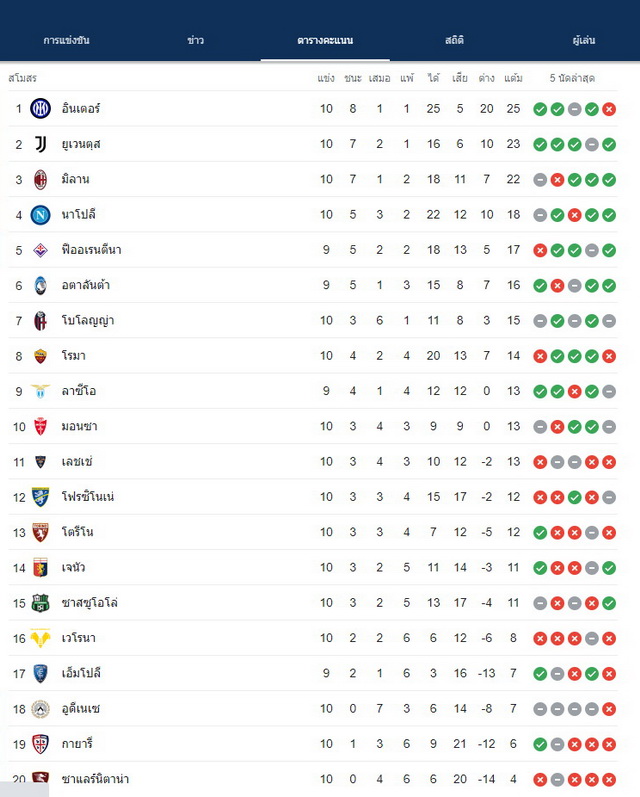The image size is (640, 797).
Task: Open the Roma club crest
Action: pos(41,356)
